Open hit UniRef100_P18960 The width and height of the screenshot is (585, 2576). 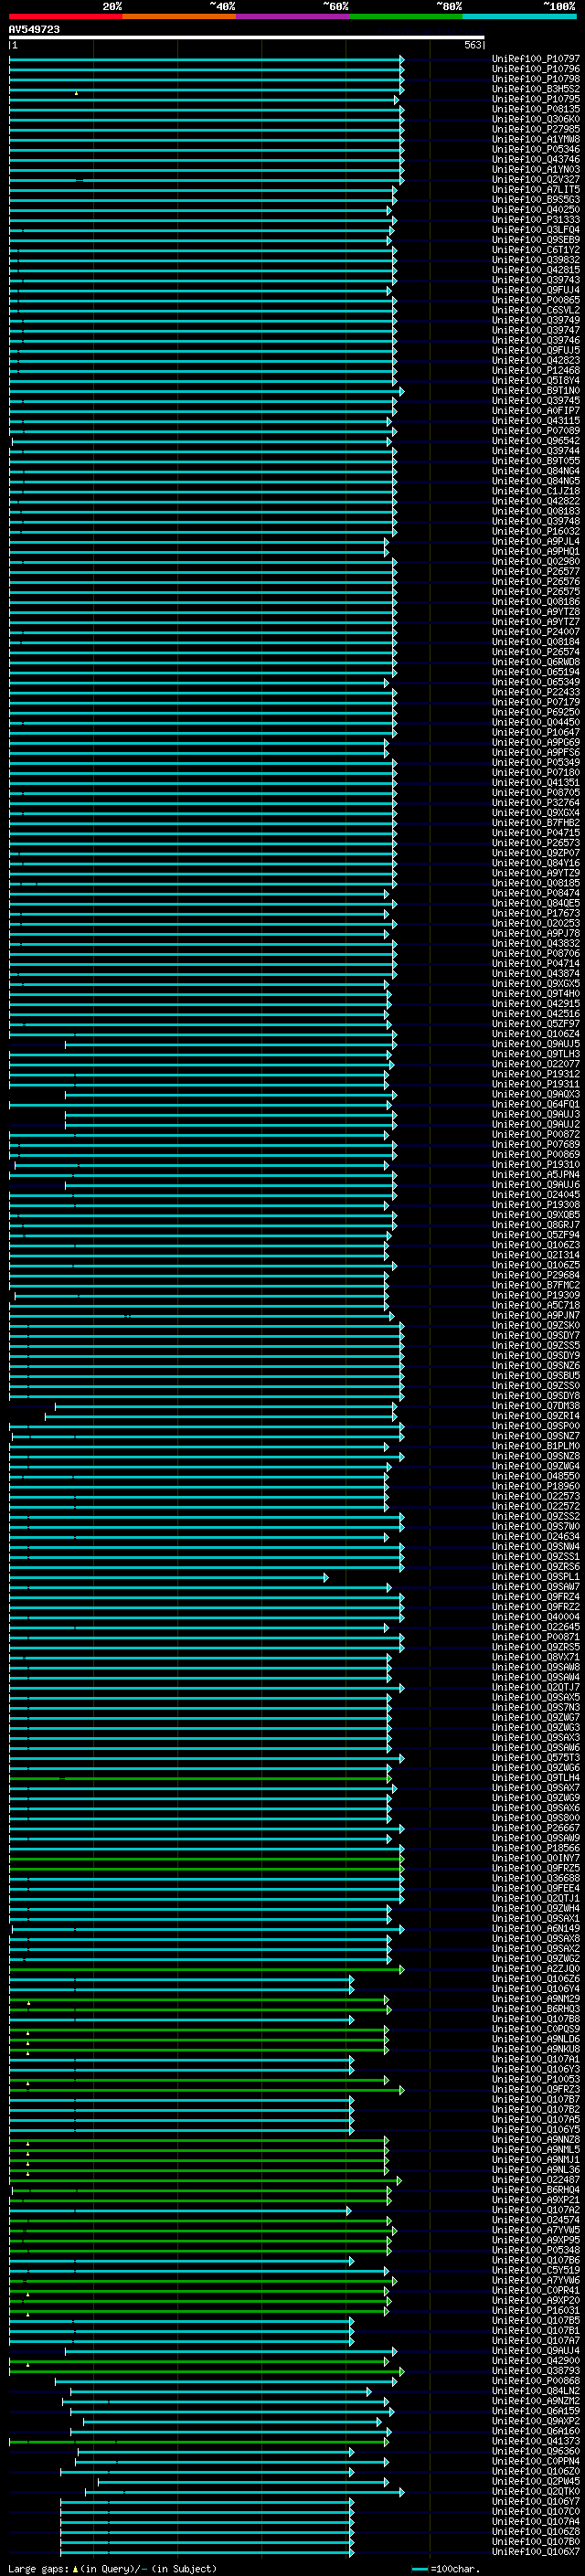(x=535, y=1486)
